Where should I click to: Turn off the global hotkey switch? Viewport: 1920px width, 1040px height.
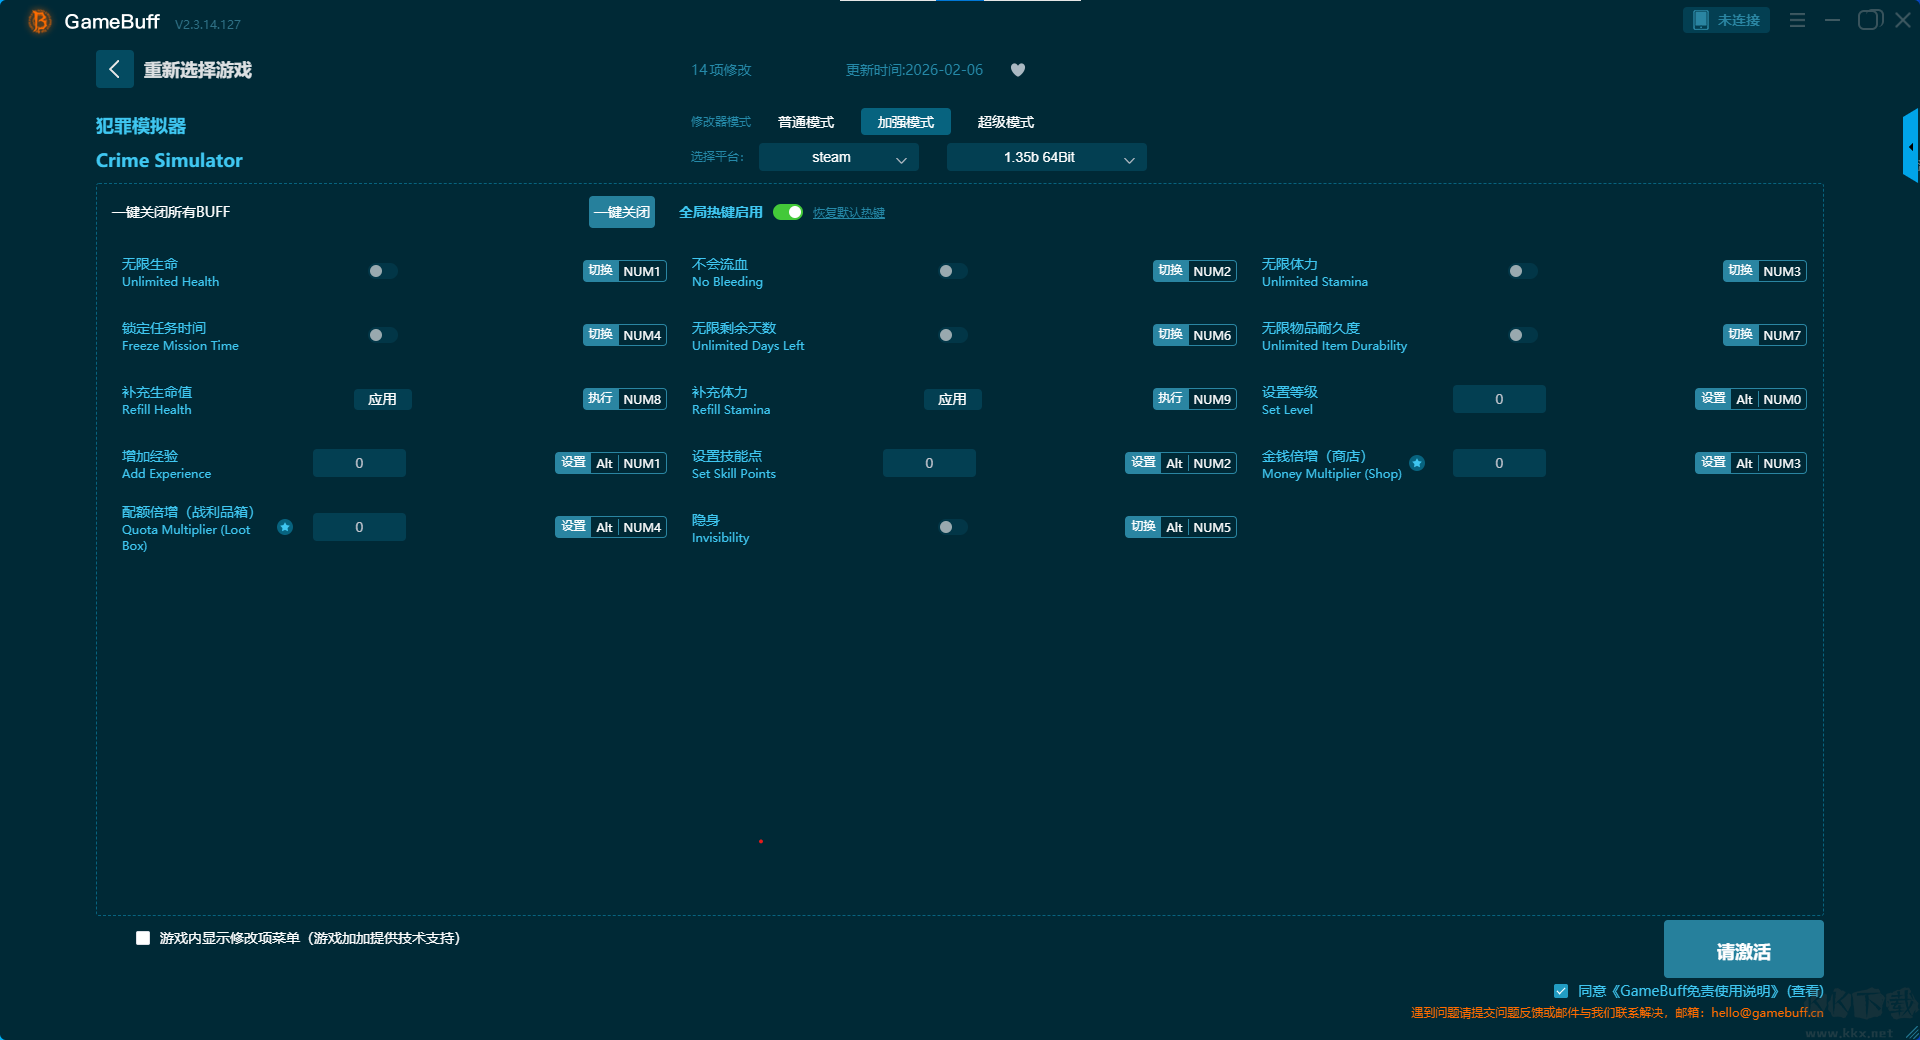pyautogui.click(x=788, y=212)
